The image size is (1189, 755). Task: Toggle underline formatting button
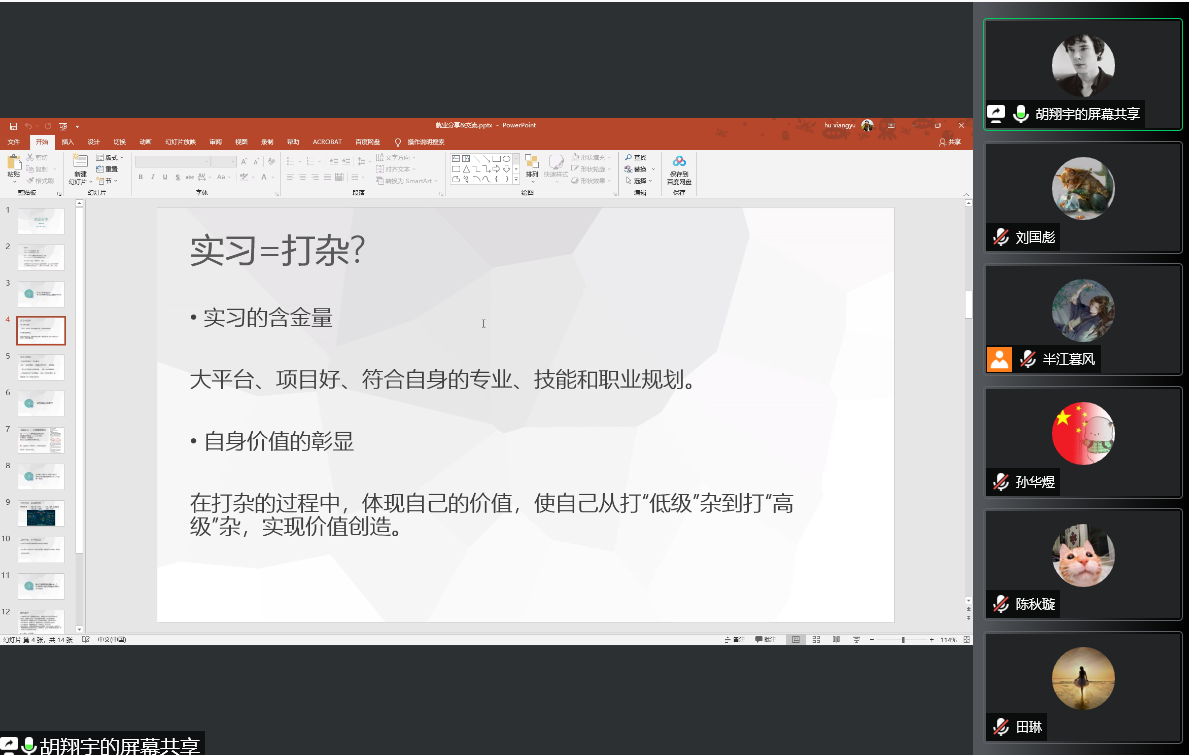[165, 177]
